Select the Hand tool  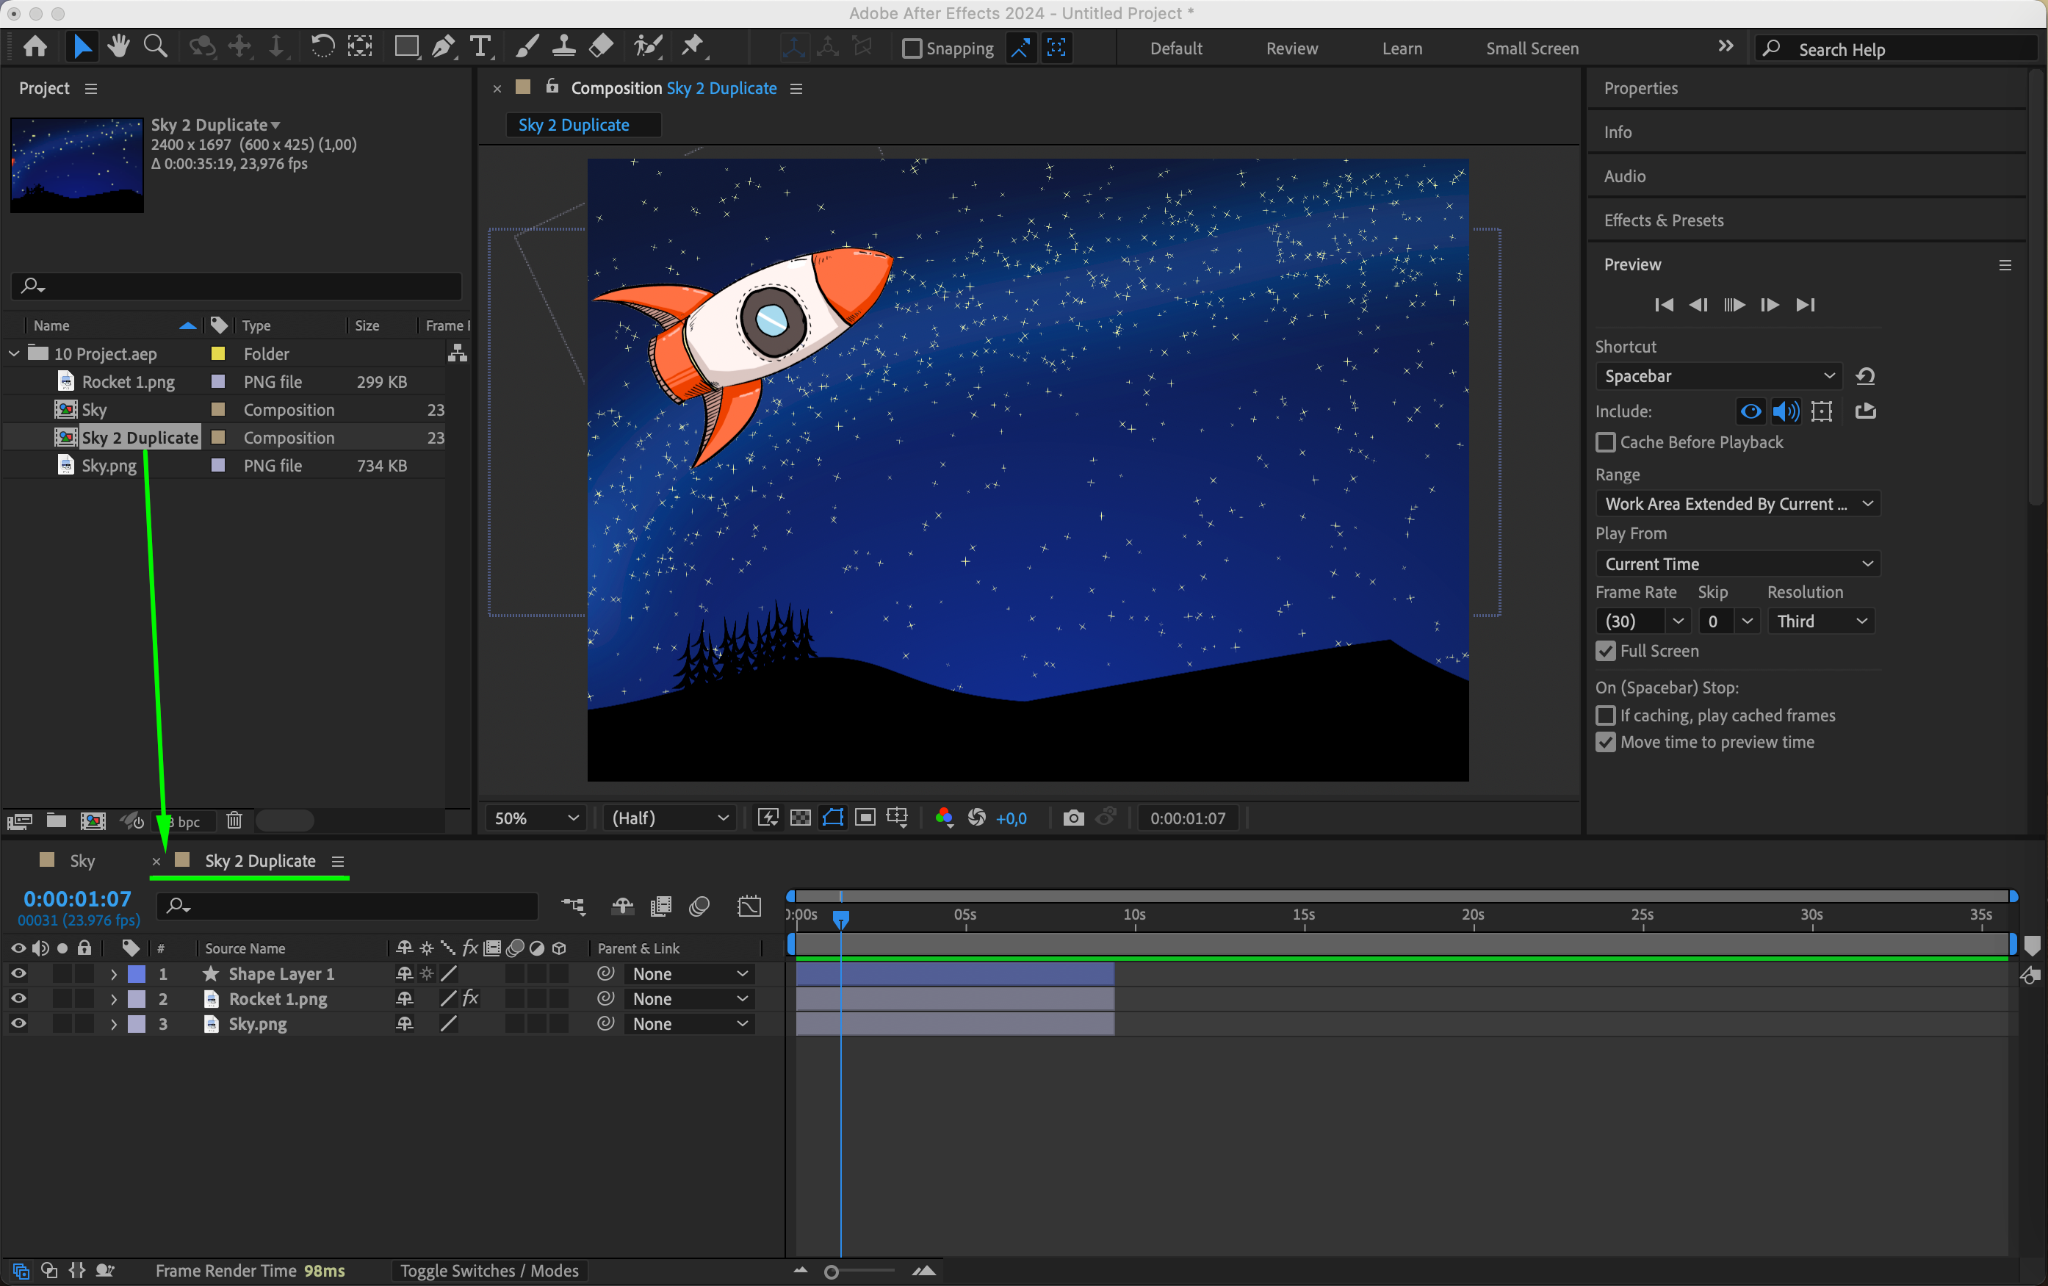click(118, 46)
